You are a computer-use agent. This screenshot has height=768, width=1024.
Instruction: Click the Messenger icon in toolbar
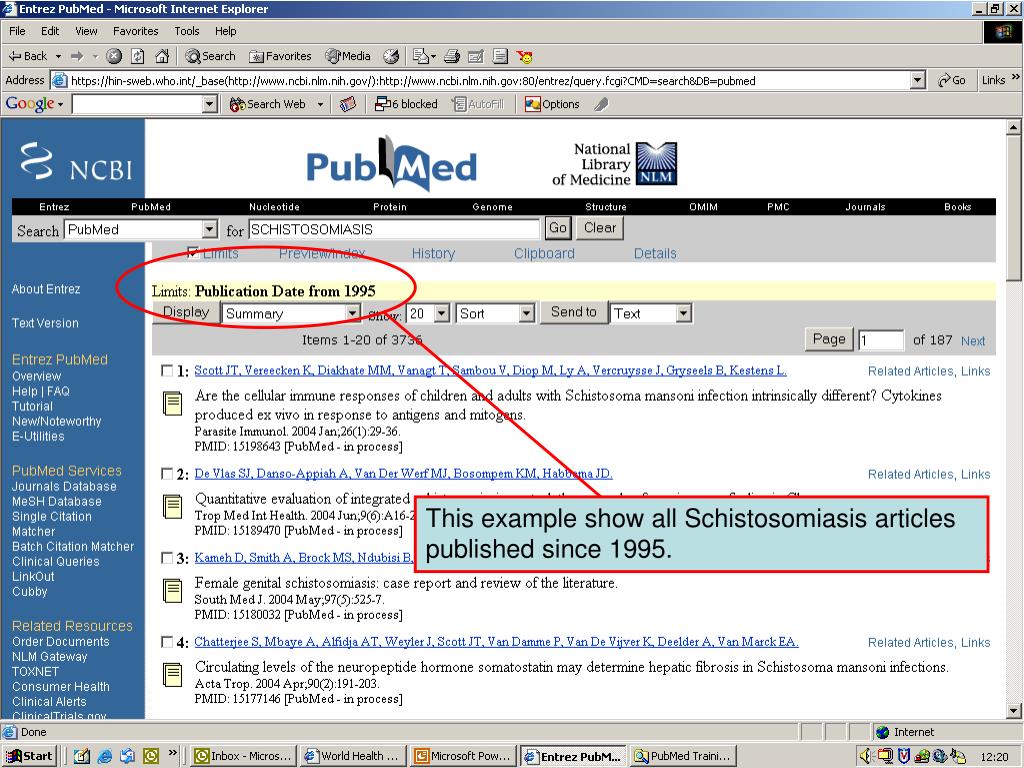(x=524, y=56)
